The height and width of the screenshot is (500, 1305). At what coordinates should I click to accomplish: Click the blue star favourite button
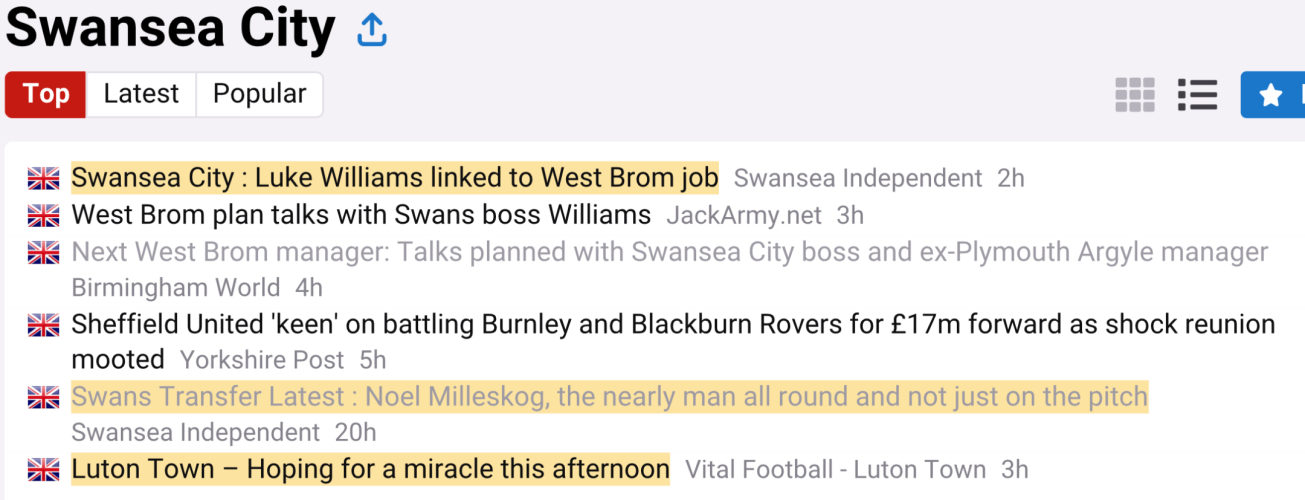coord(1272,95)
